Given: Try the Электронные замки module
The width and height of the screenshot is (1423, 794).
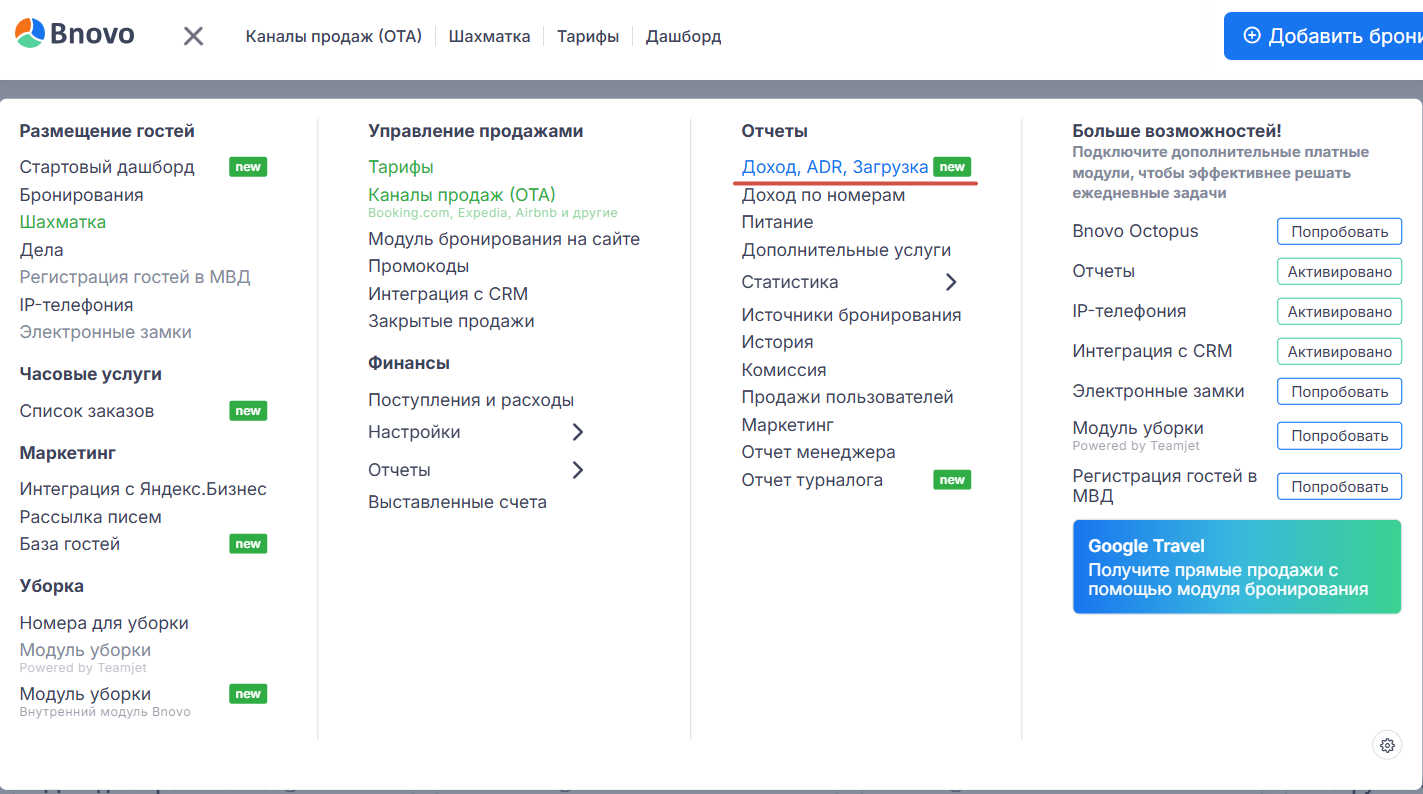Looking at the screenshot, I should (x=1339, y=392).
